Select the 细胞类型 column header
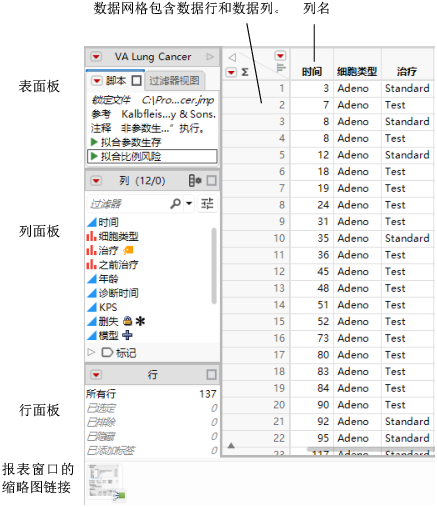Screen dimensions: 437x507 click(x=357, y=71)
